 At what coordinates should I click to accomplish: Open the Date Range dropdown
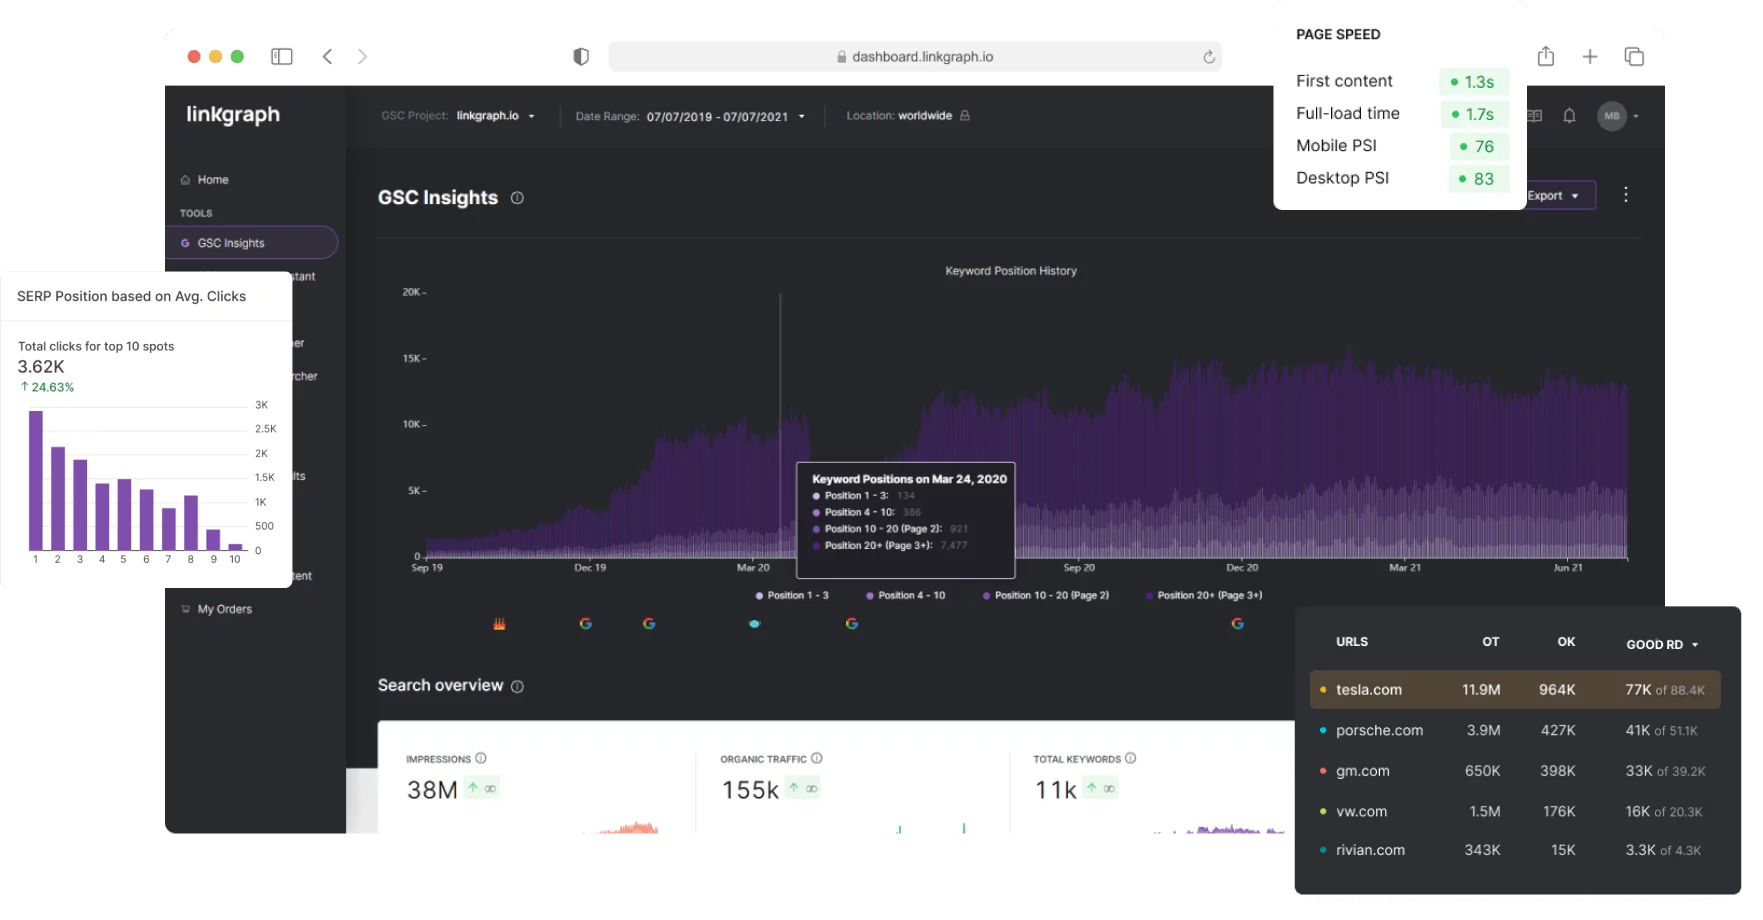point(724,117)
